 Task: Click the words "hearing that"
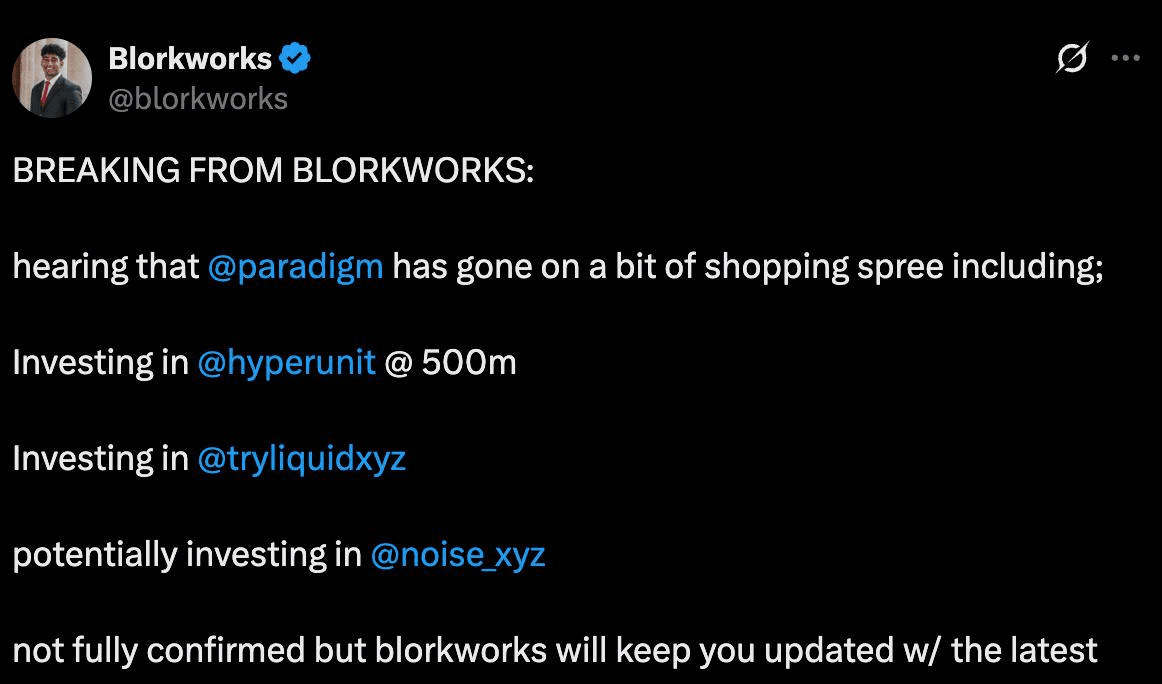tap(106, 267)
